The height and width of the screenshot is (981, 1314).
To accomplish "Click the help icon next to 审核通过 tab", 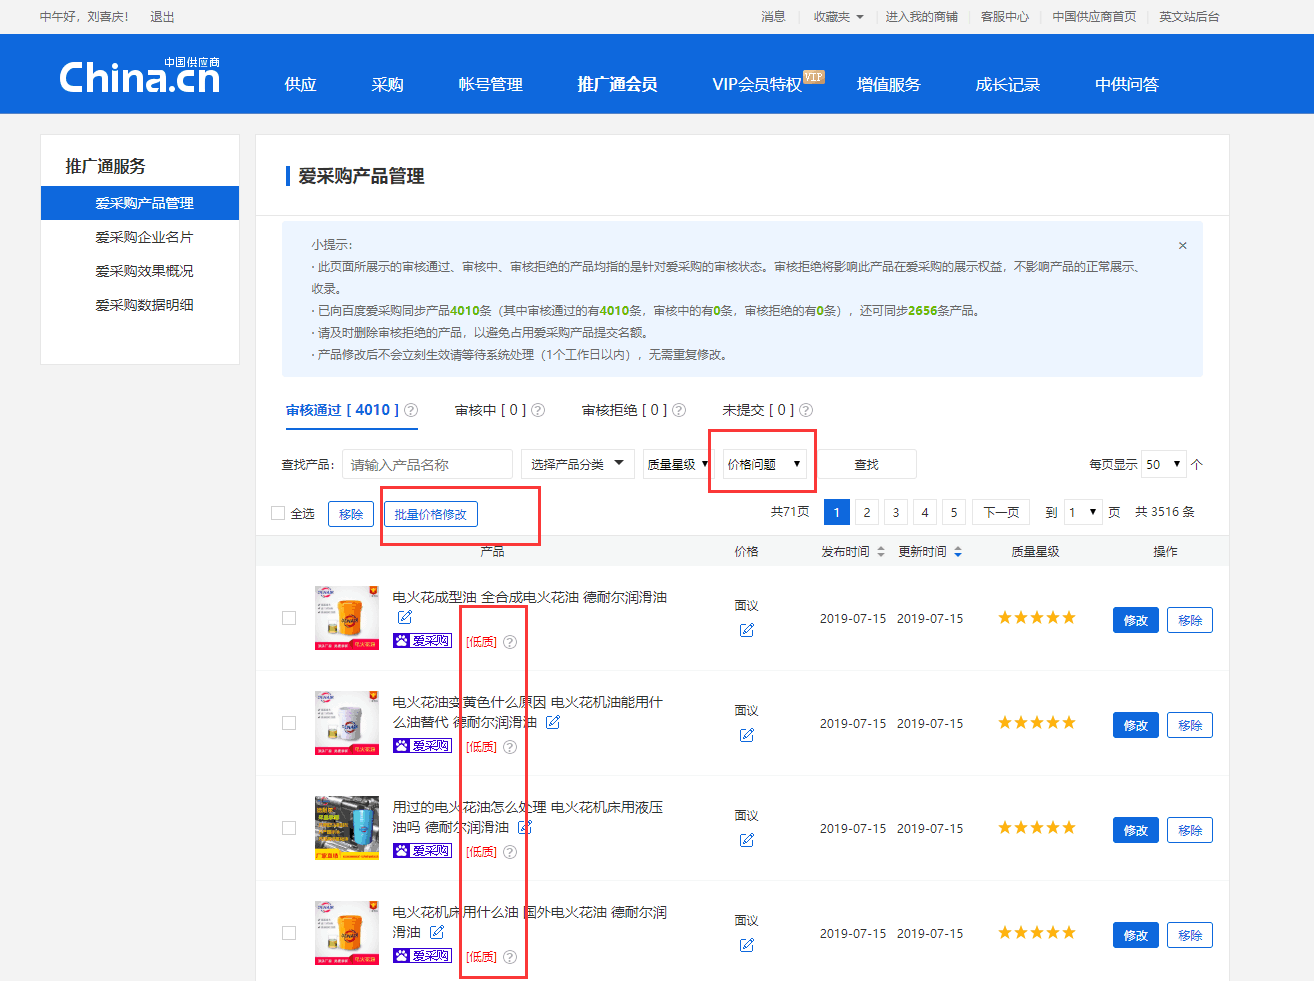I will (x=411, y=410).
